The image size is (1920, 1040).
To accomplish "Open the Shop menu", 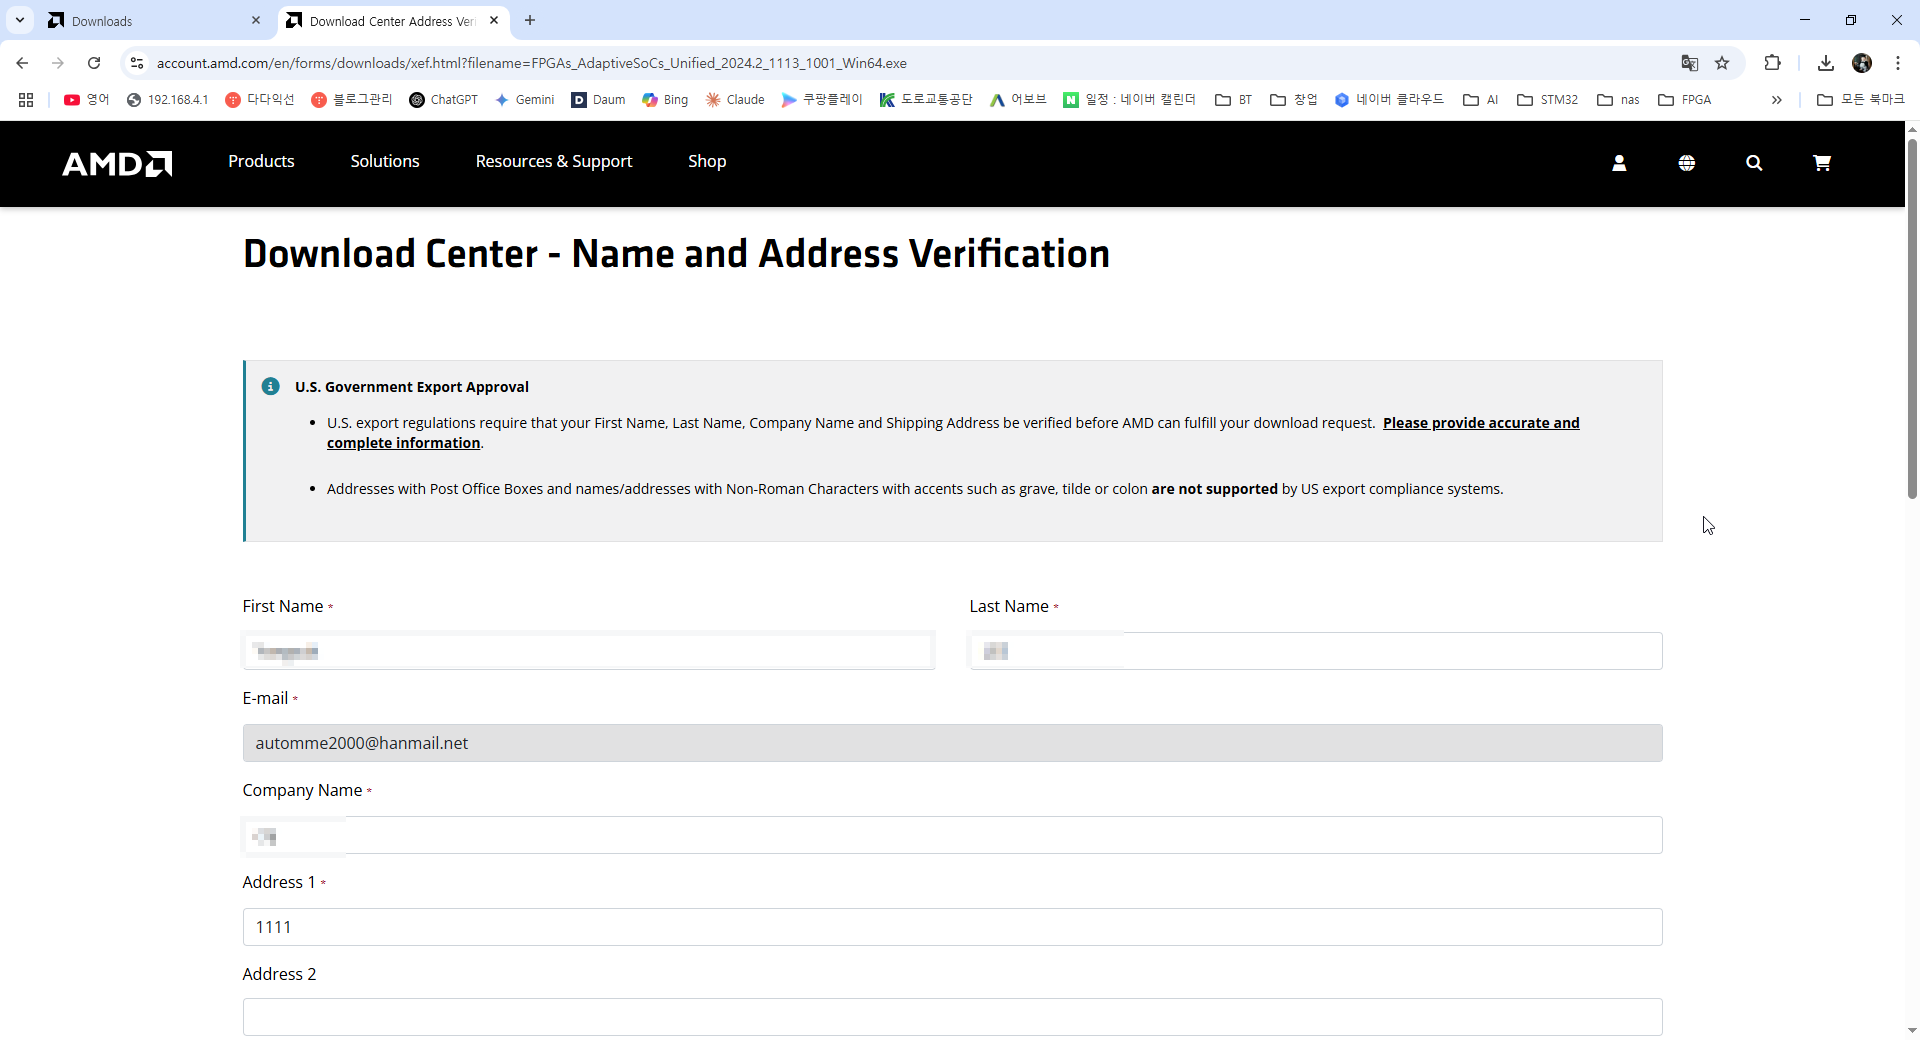I will (707, 162).
